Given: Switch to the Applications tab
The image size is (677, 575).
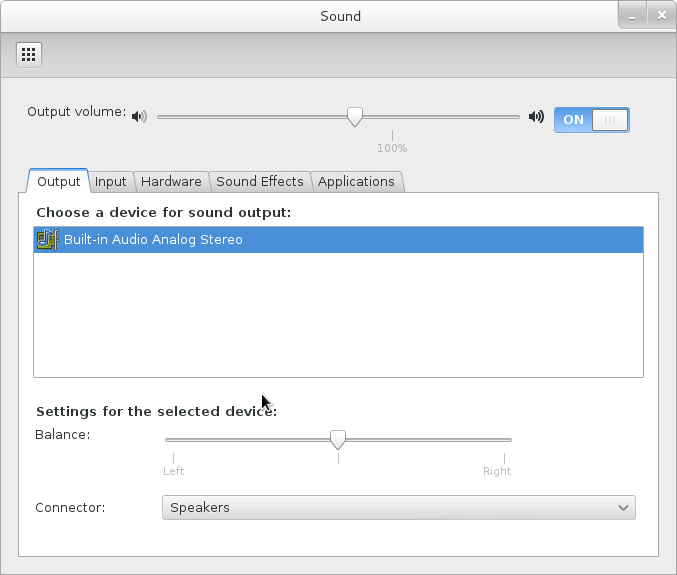Looking at the screenshot, I should coord(356,182).
